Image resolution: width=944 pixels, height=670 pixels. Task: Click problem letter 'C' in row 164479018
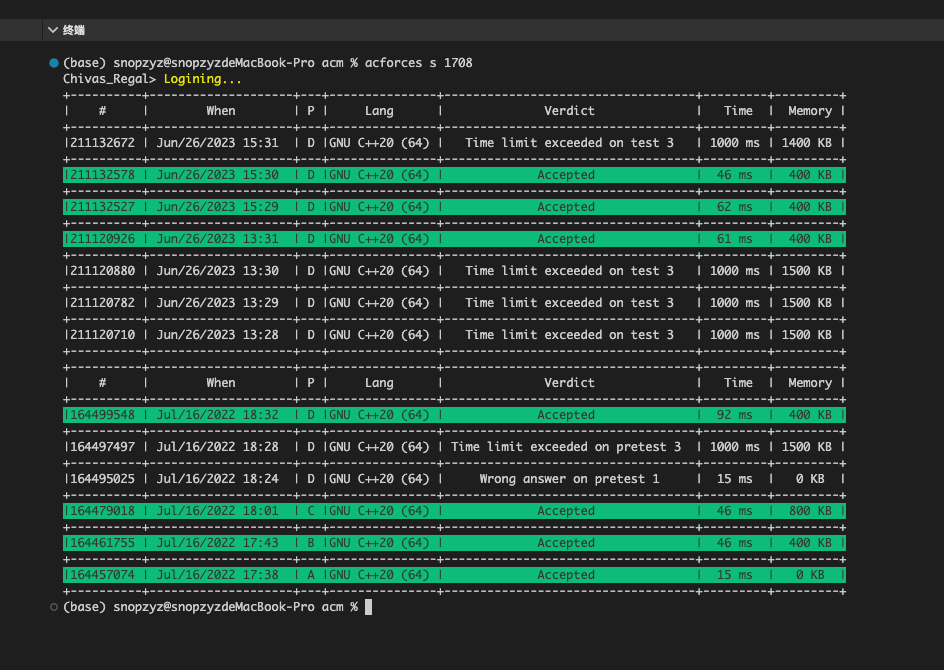(x=311, y=510)
